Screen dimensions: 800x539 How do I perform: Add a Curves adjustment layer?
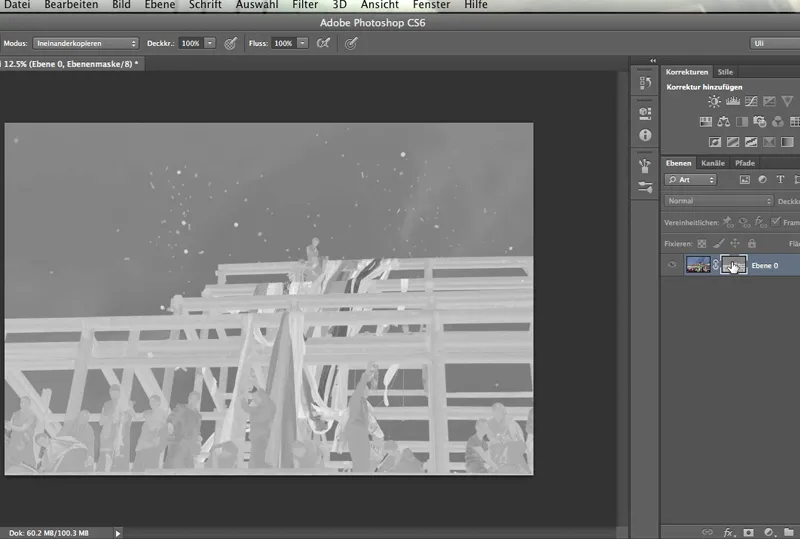[x=751, y=101]
